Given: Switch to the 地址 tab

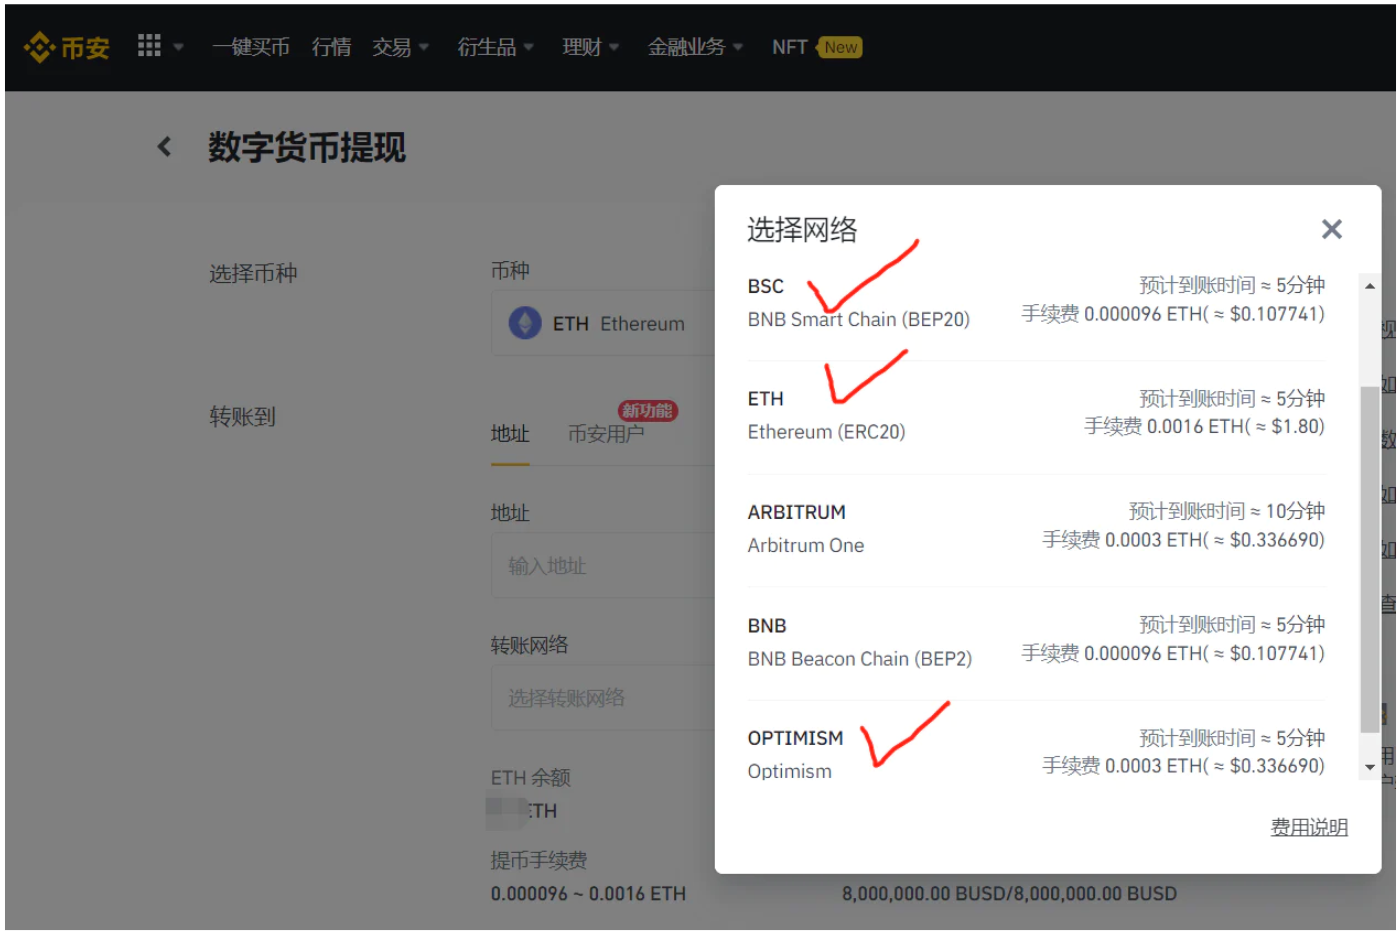Looking at the screenshot, I should tap(510, 434).
